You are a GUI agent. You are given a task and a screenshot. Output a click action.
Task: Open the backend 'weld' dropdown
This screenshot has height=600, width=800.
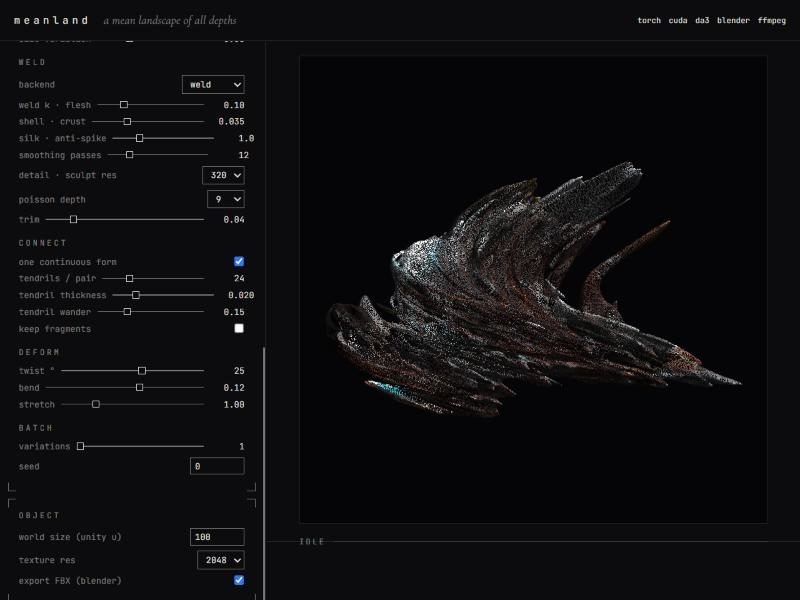[x=213, y=85]
